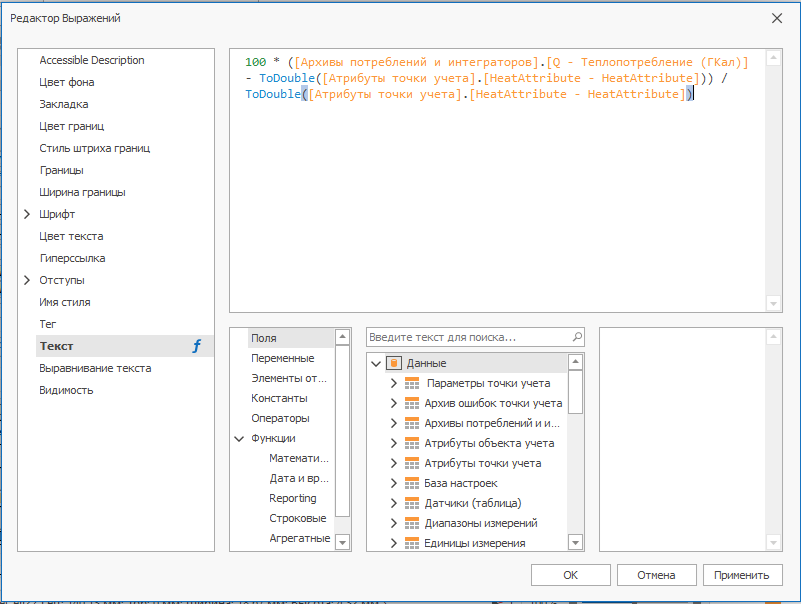
Task: Open the Математи... functions subcategory
Action: (x=299, y=458)
